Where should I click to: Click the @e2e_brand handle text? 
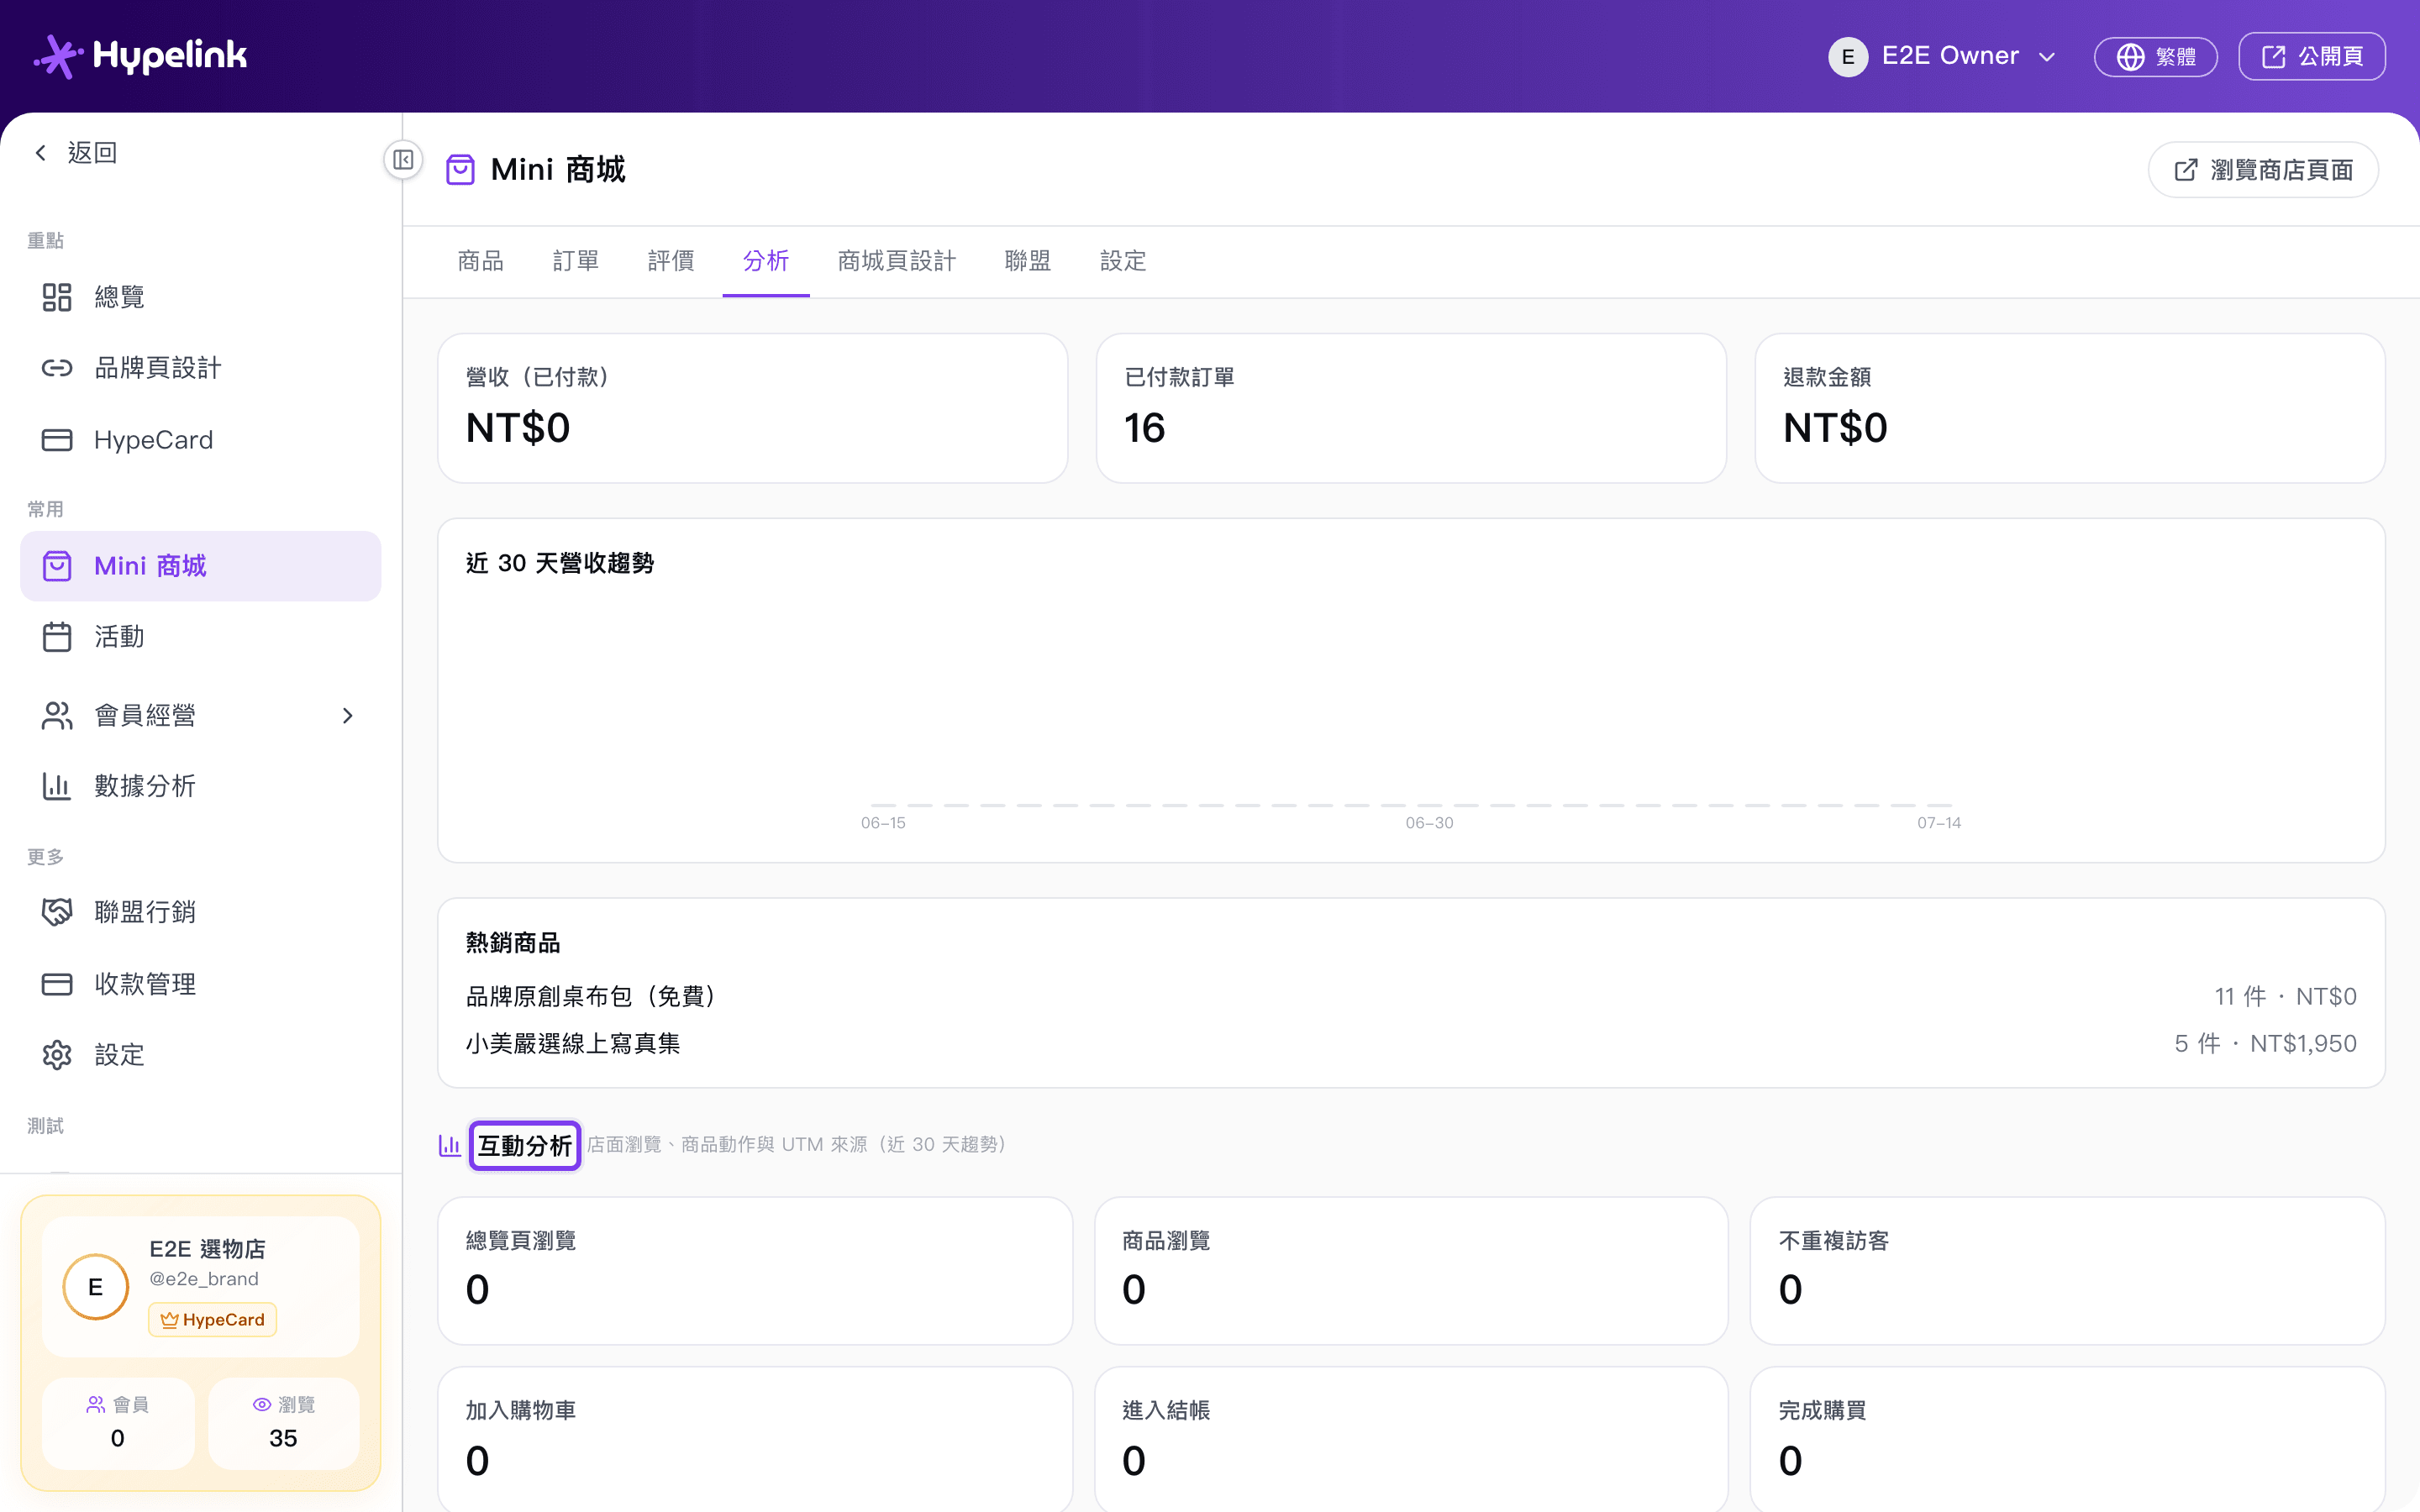(204, 1279)
